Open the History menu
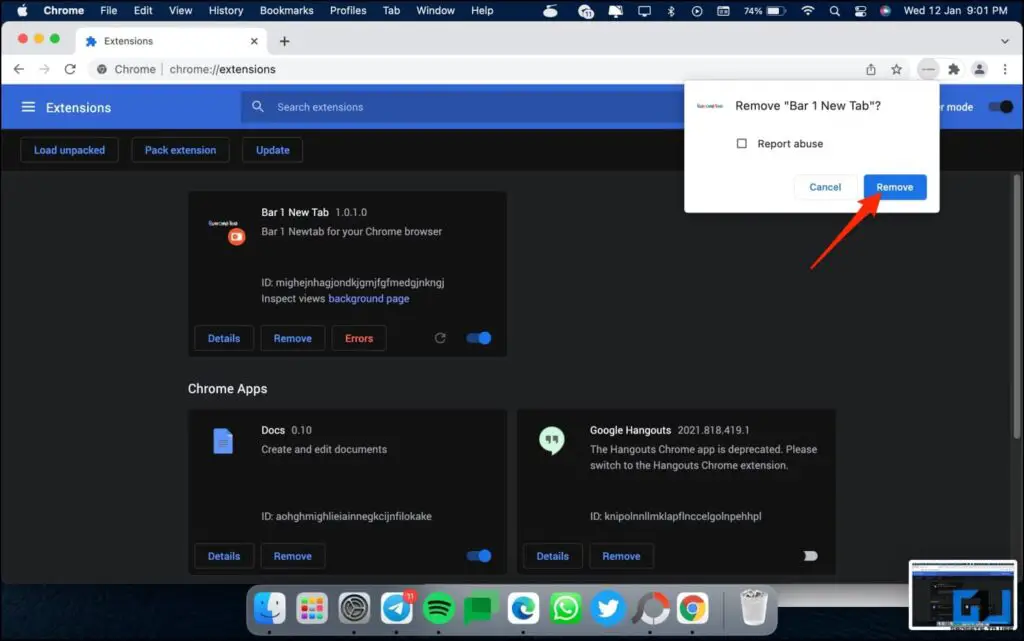The height and width of the screenshot is (641, 1024). pos(226,10)
